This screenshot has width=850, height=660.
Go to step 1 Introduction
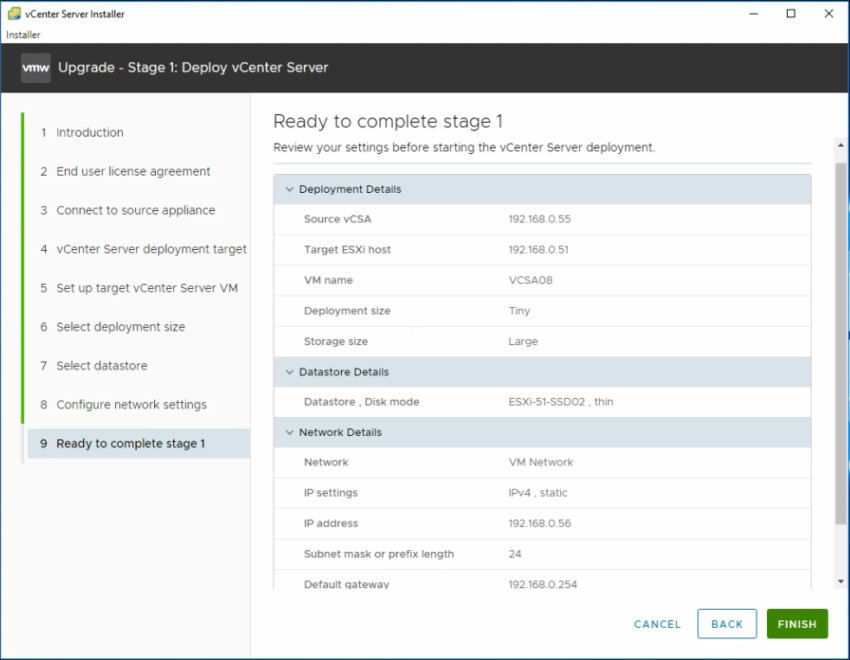tap(89, 133)
